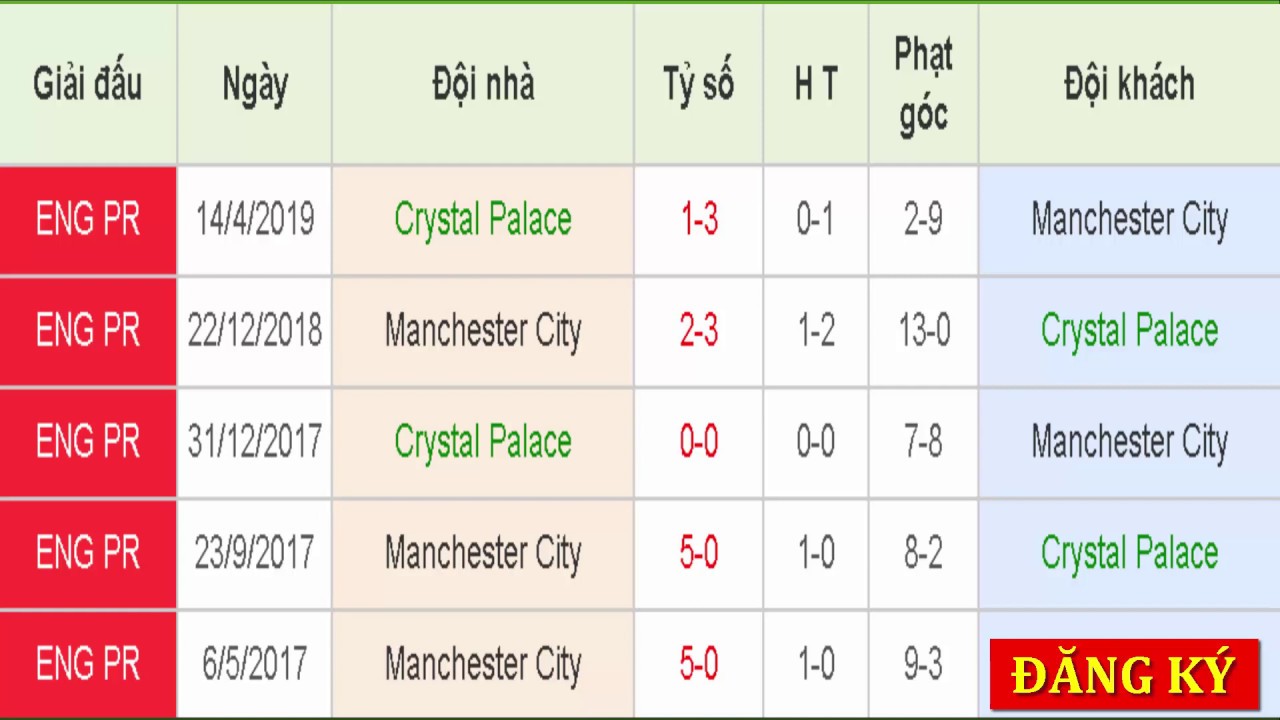Open Manchester City home team on 23/9/2017

483,553
